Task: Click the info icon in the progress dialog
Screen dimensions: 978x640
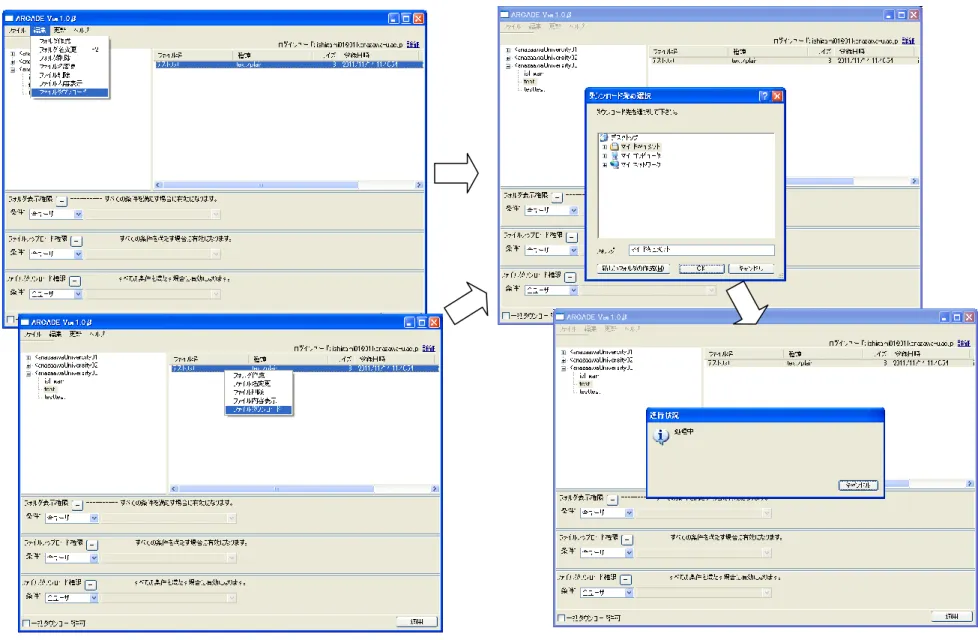Action: (661, 436)
